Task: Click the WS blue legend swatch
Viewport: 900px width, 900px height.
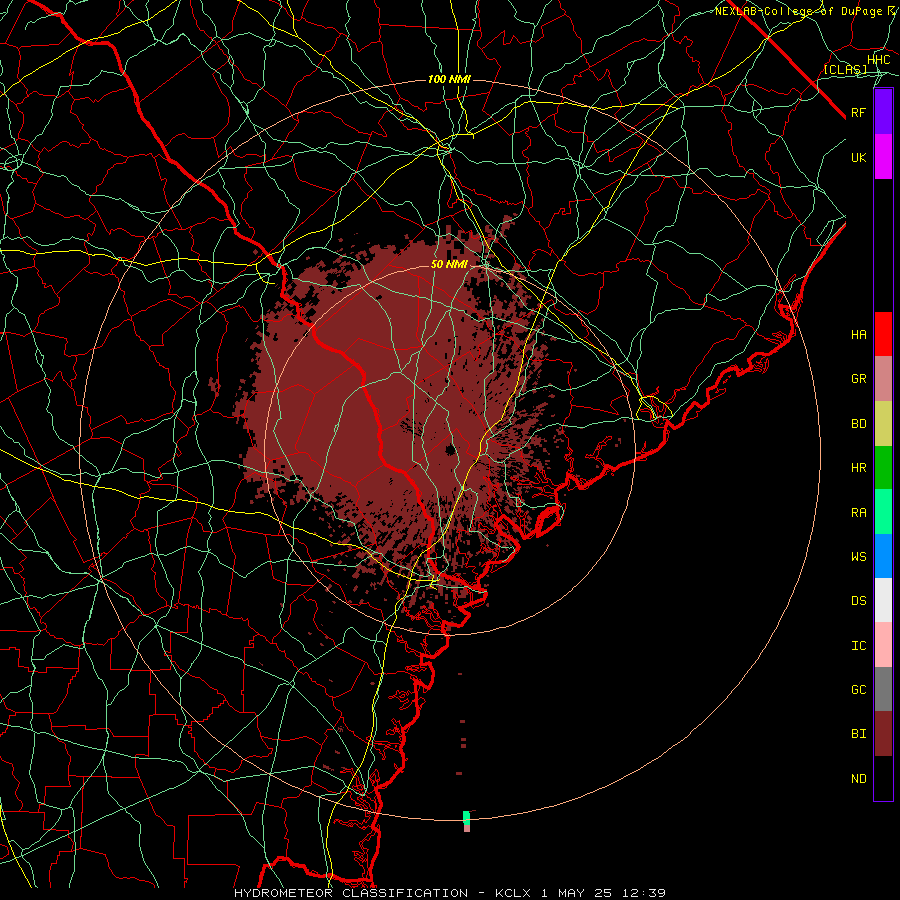Action: coord(883,556)
